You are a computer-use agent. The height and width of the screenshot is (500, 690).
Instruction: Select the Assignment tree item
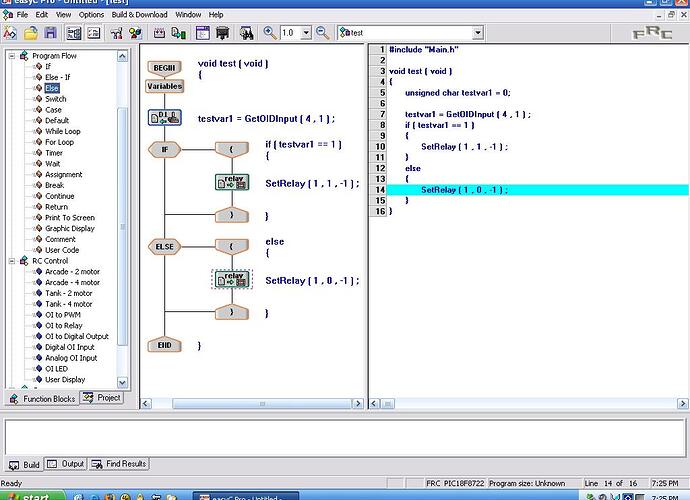tap(64, 175)
